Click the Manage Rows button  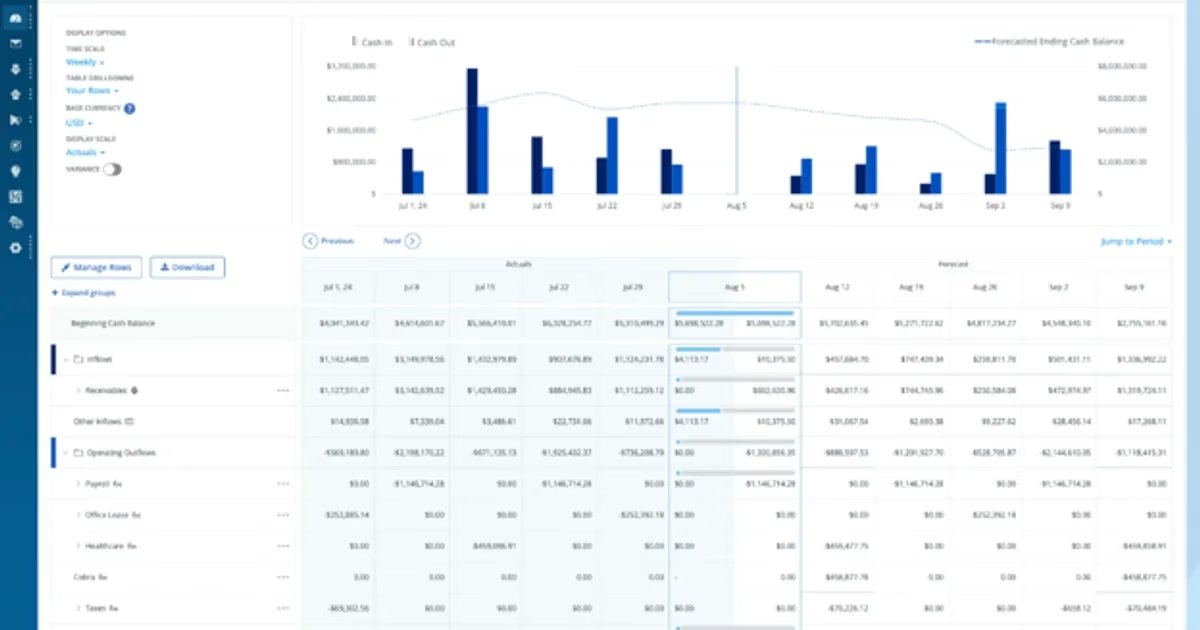point(96,267)
